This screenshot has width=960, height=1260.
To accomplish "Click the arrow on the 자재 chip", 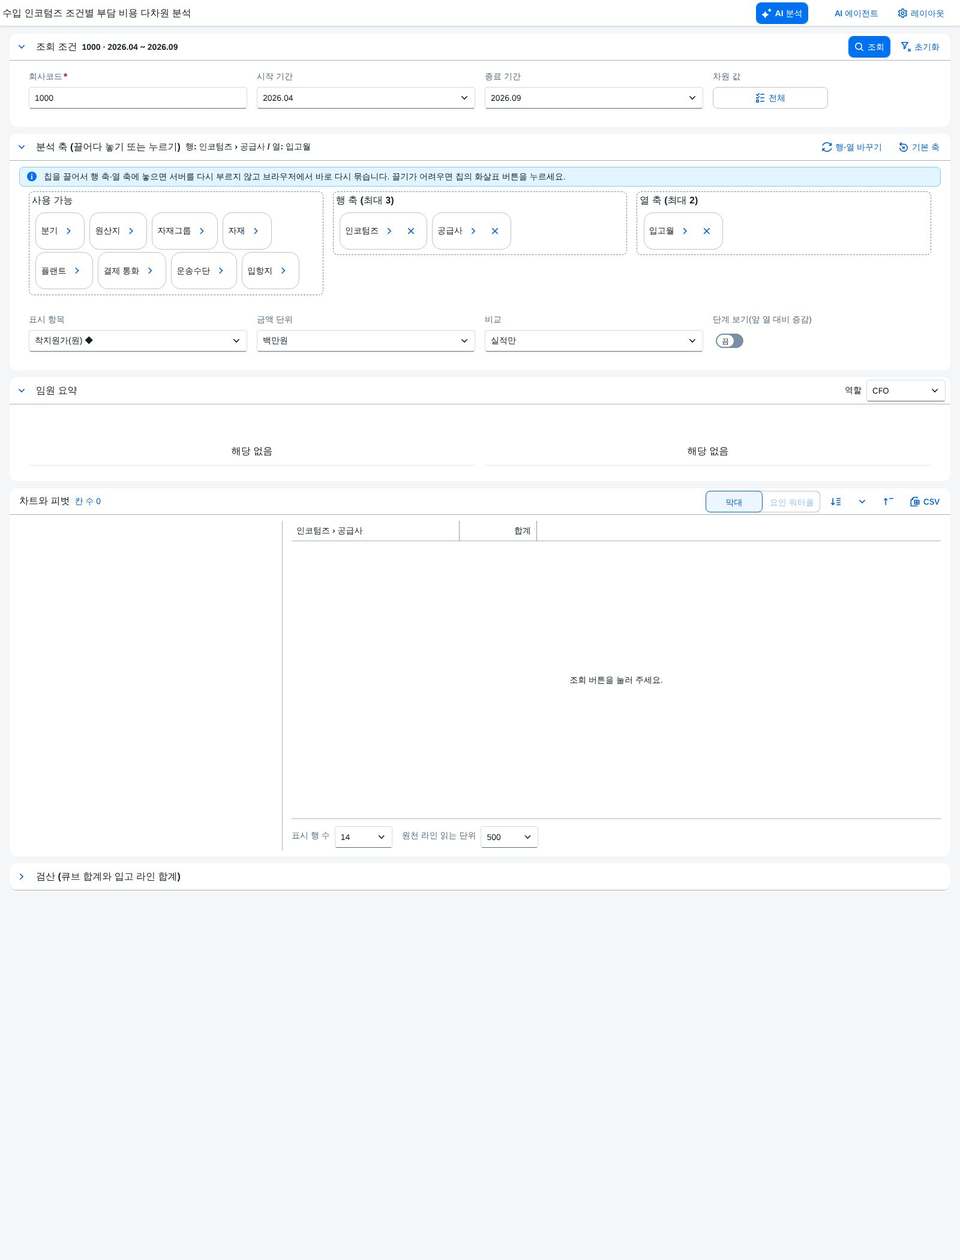I will [256, 231].
